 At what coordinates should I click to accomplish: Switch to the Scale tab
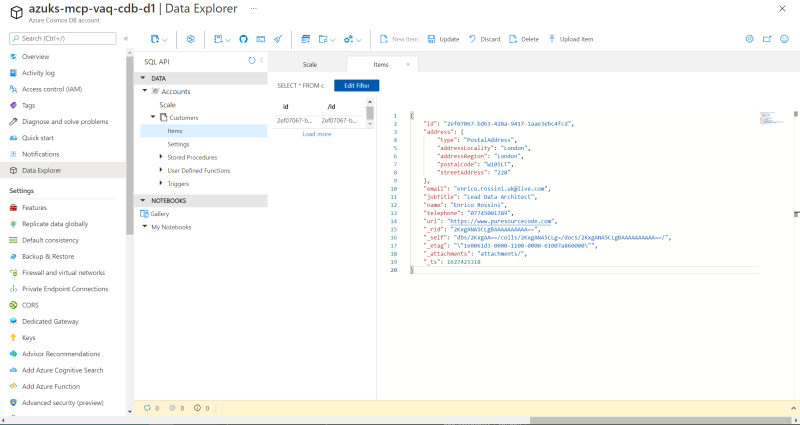coord(309,65)
